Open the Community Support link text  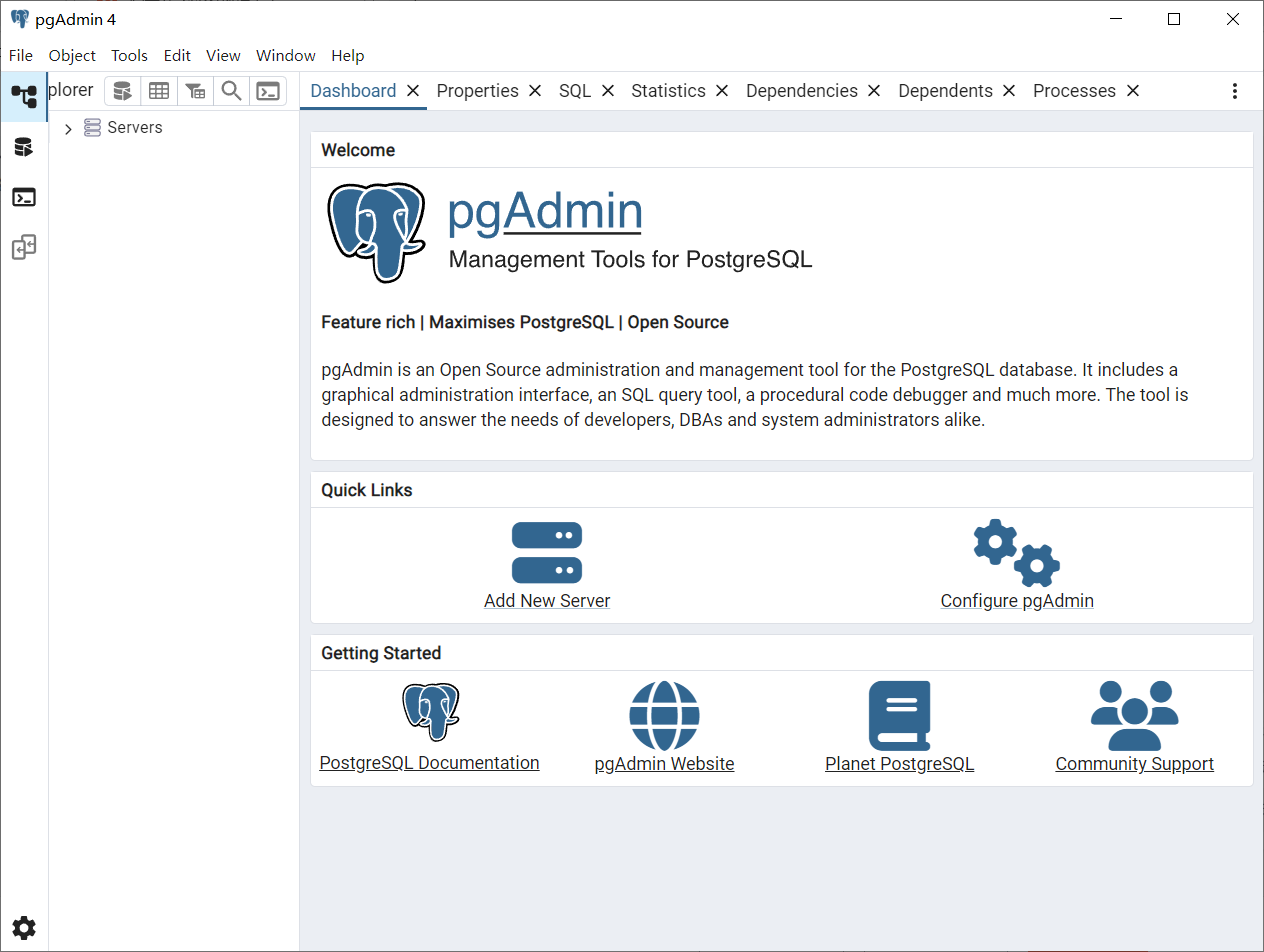click(1134, 764)
